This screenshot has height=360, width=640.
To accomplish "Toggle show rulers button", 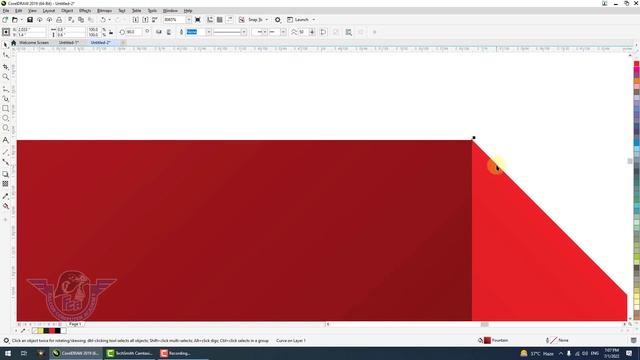I will 210,20.
